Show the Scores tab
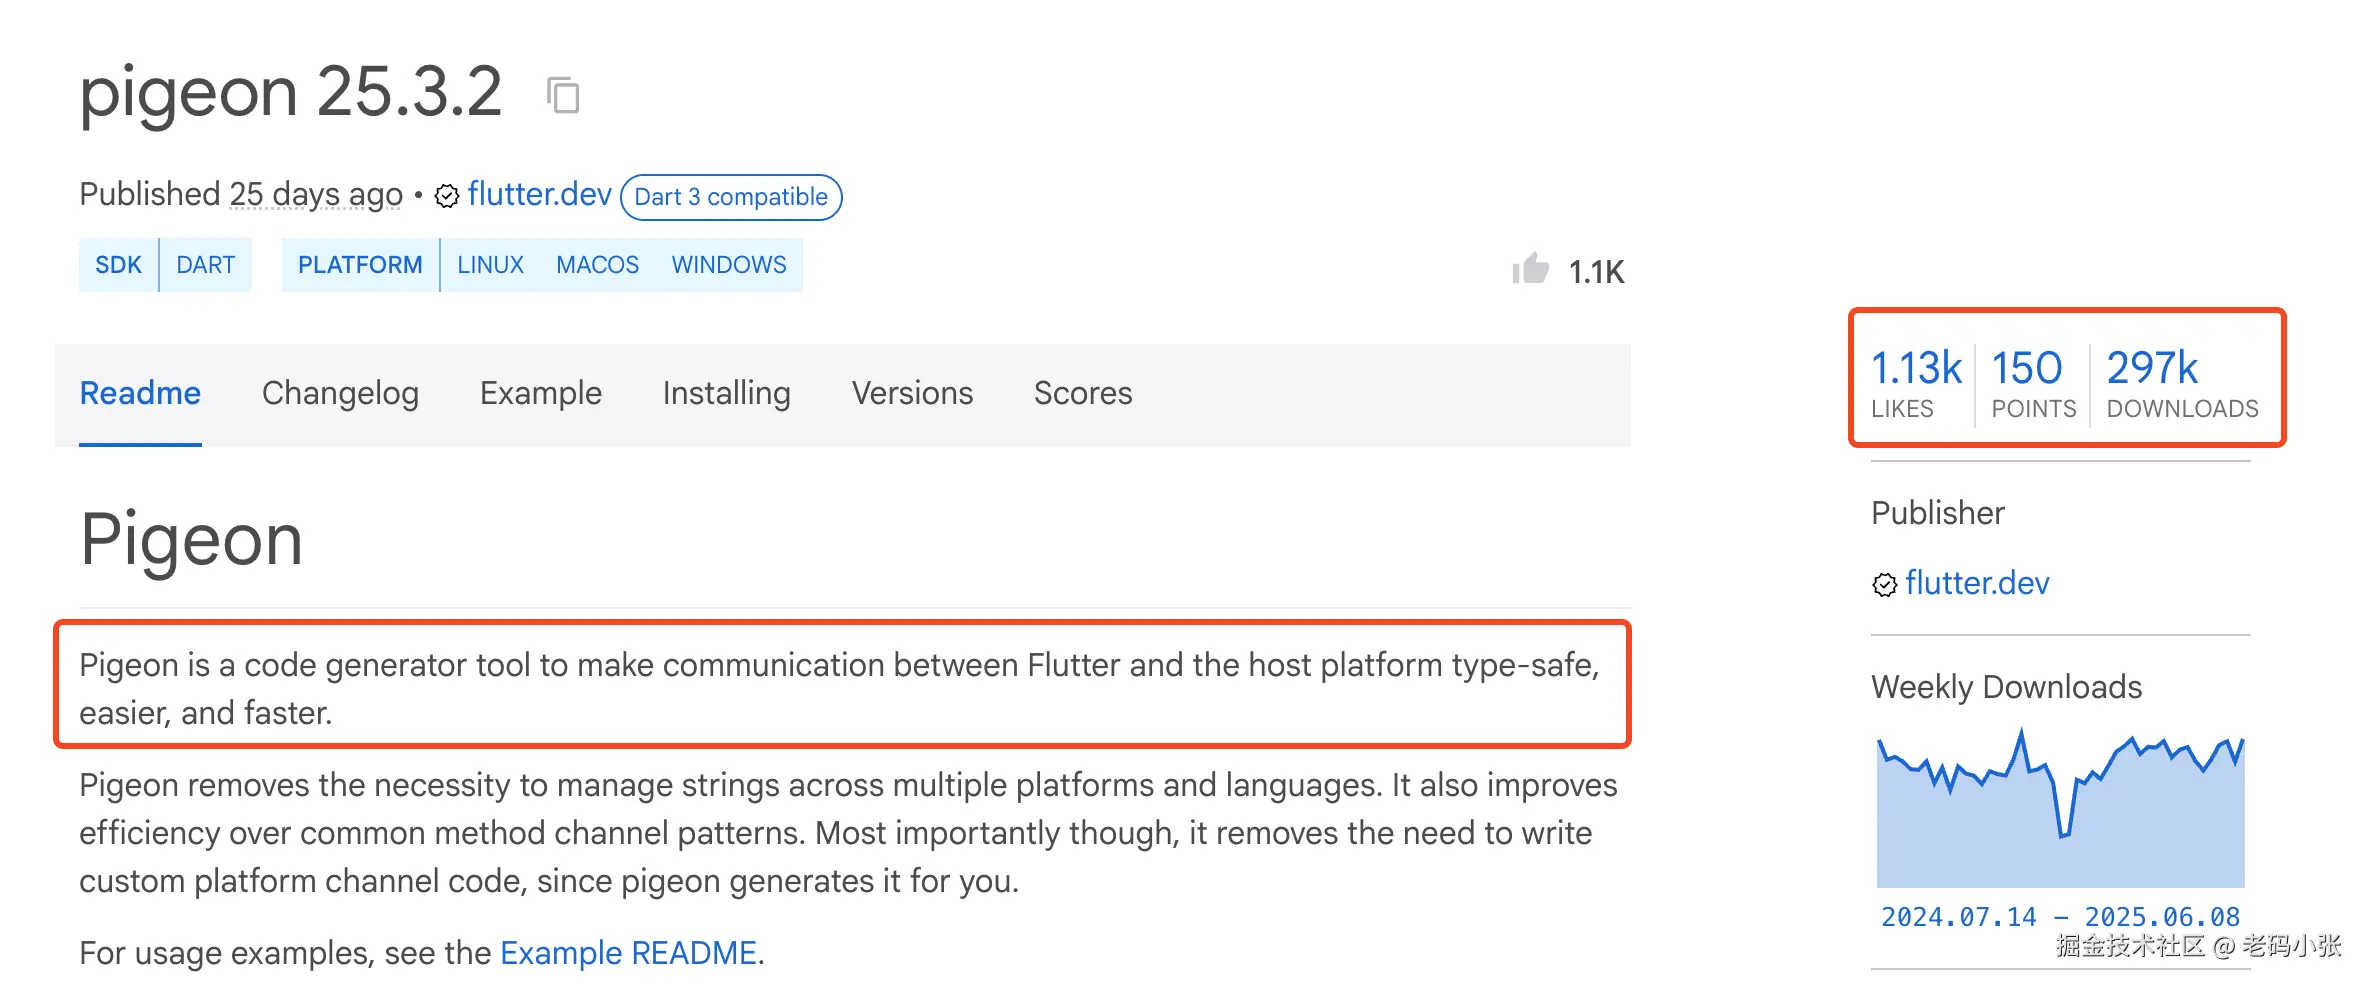 [1083, 393]
